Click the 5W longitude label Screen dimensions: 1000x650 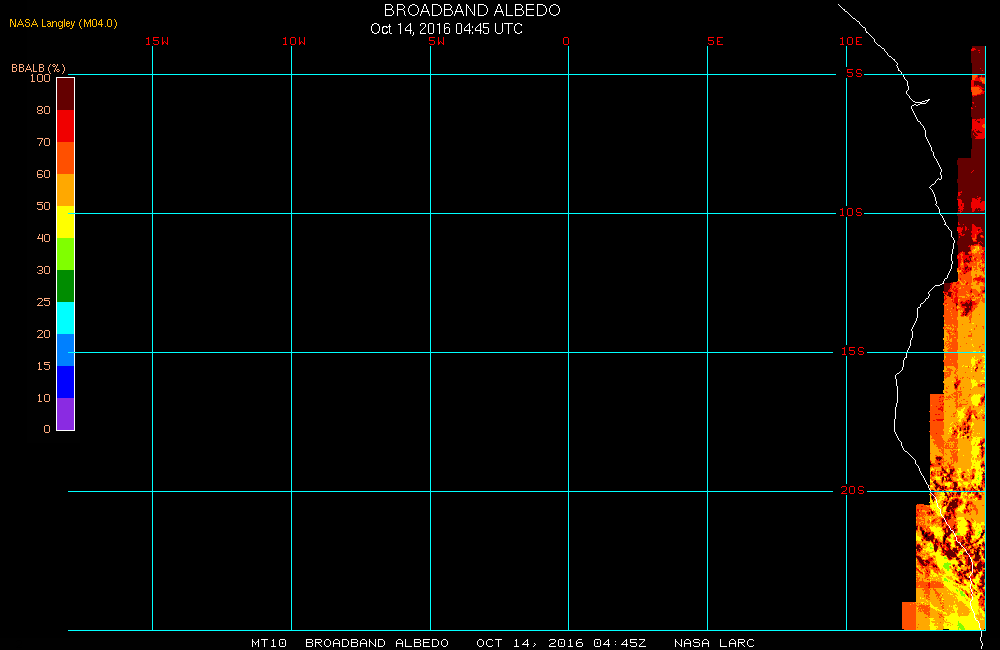pos(437,41)
